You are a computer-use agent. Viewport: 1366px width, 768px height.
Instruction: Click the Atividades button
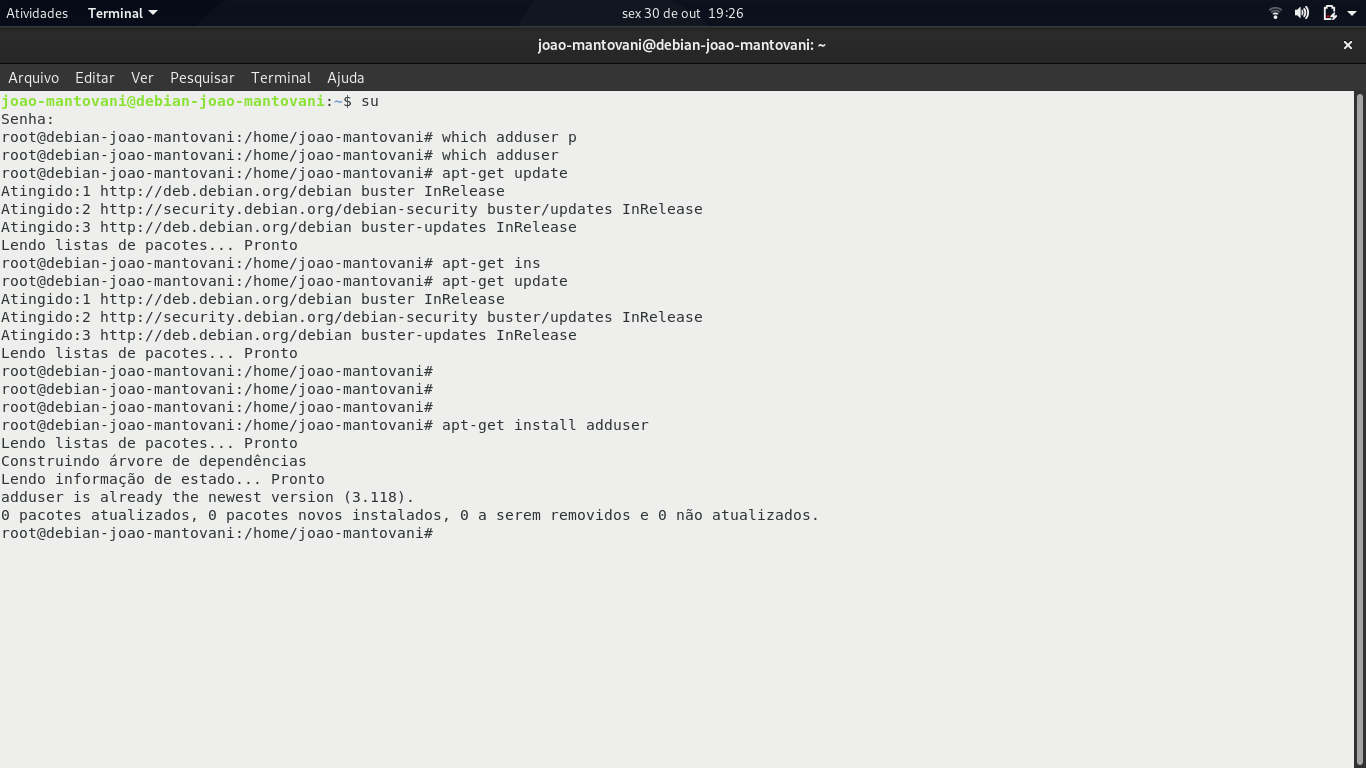click(37, 13)
